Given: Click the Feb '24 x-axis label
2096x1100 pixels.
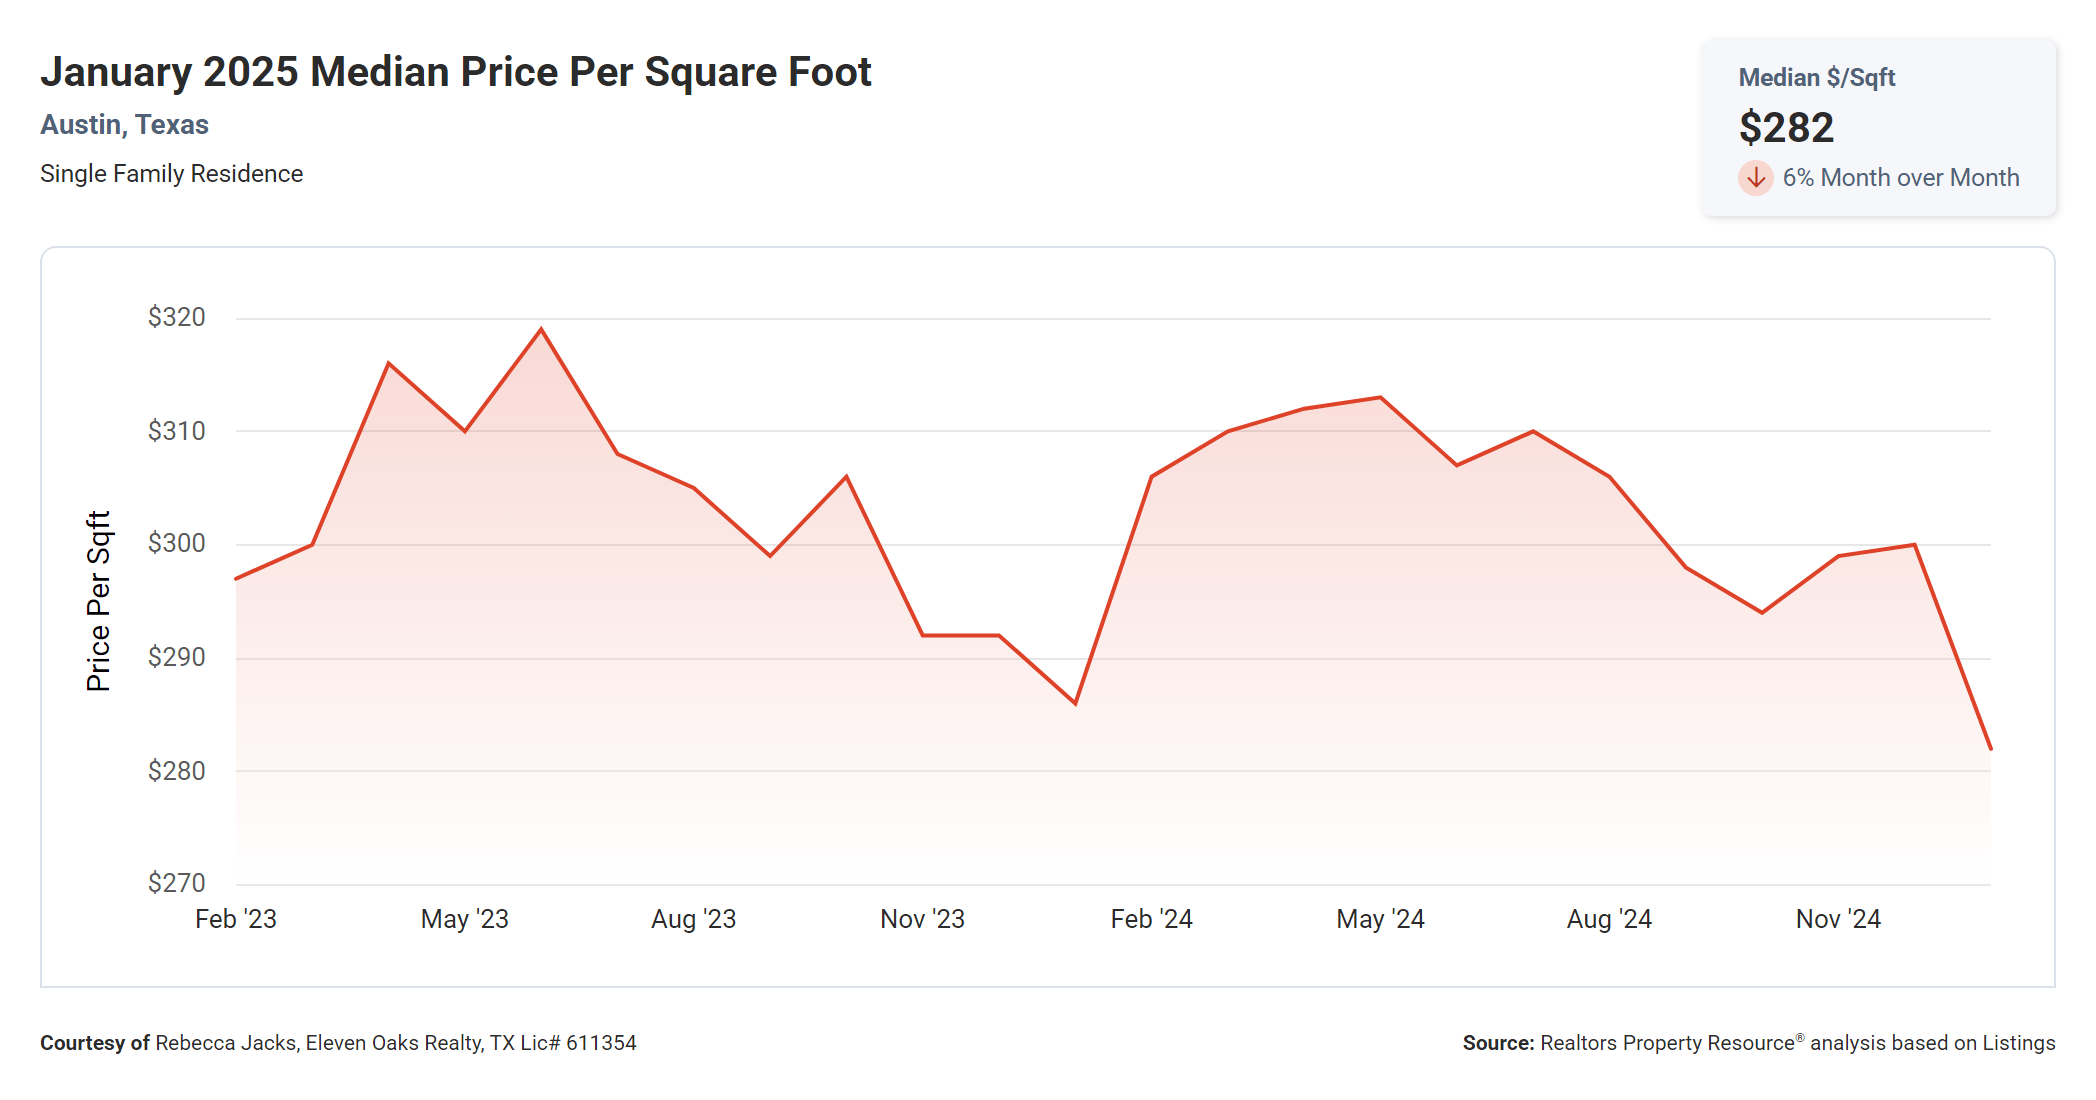Looking at the screenshot, I should point(1151,919).
